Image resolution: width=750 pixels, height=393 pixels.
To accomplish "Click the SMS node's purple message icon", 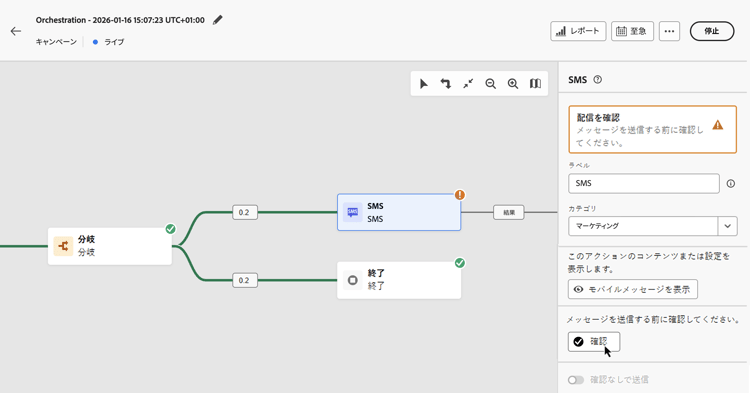I will [x=353, y=212].
